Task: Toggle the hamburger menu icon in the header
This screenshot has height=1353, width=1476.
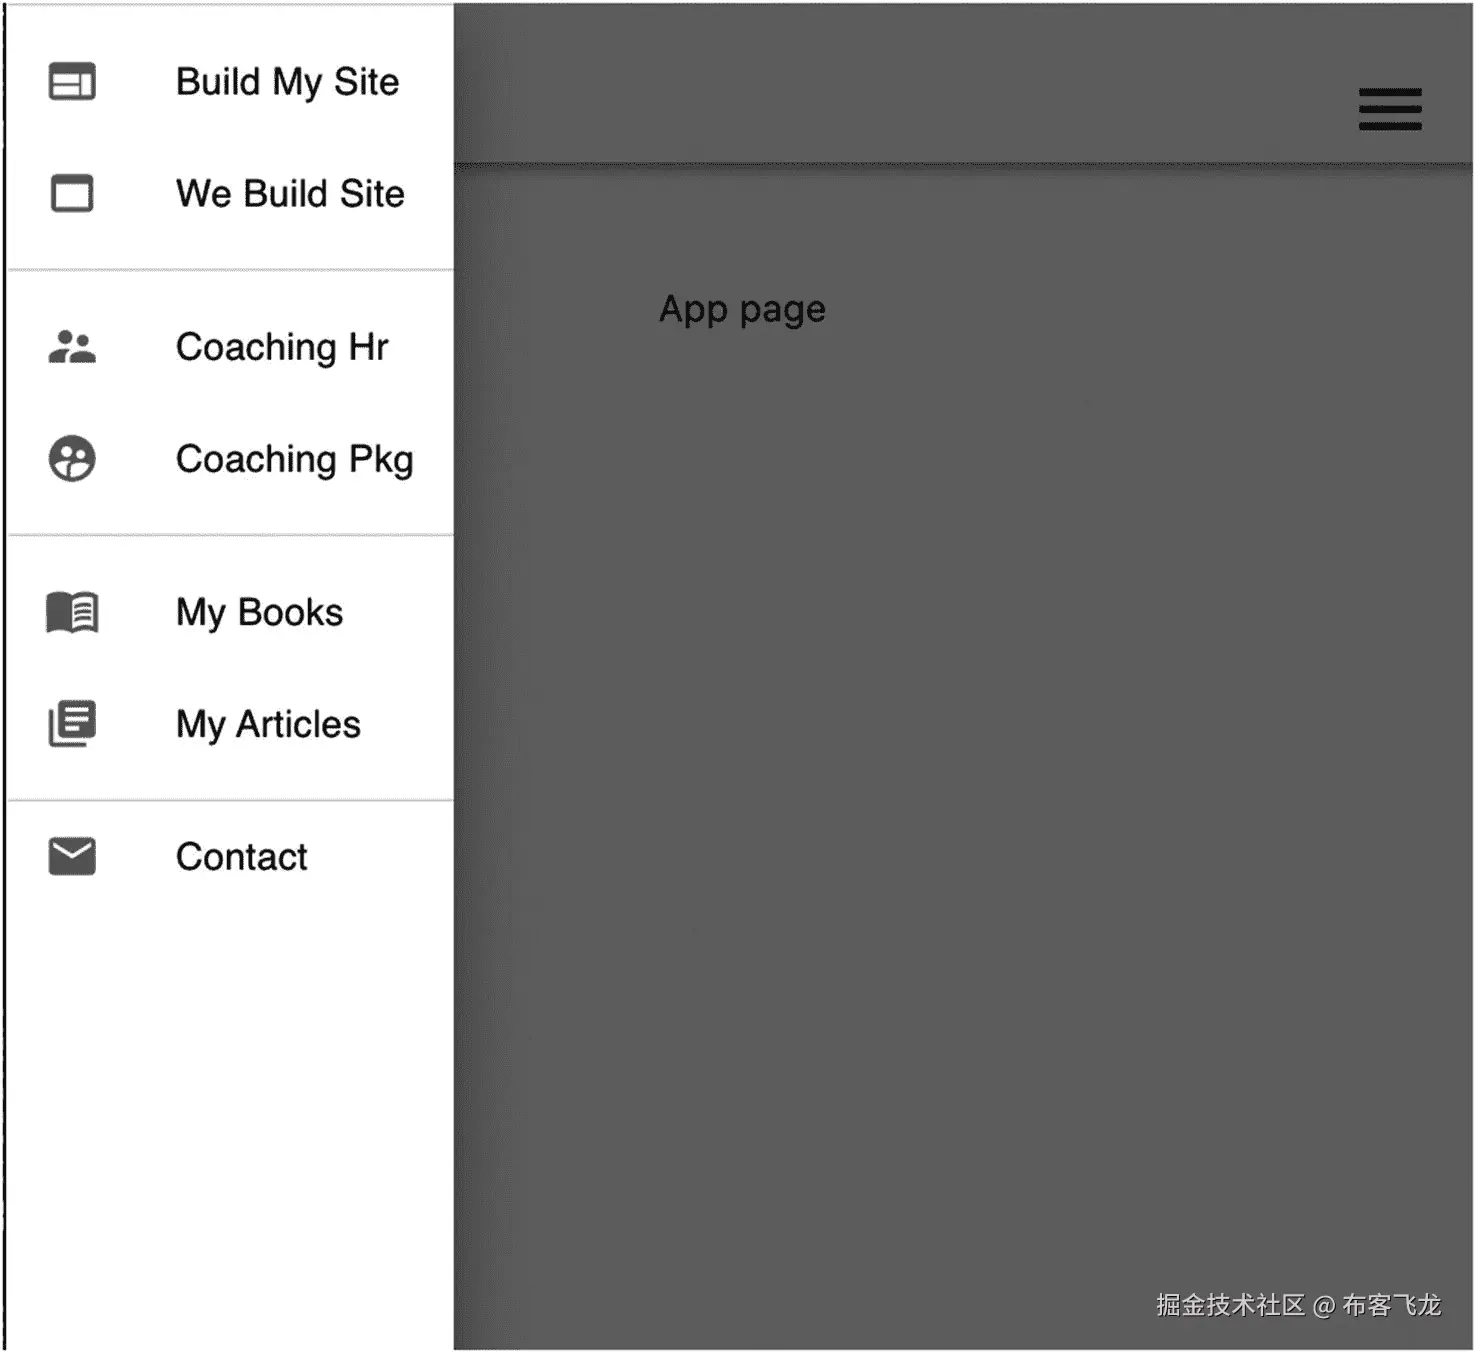Action: [1390, 109]
